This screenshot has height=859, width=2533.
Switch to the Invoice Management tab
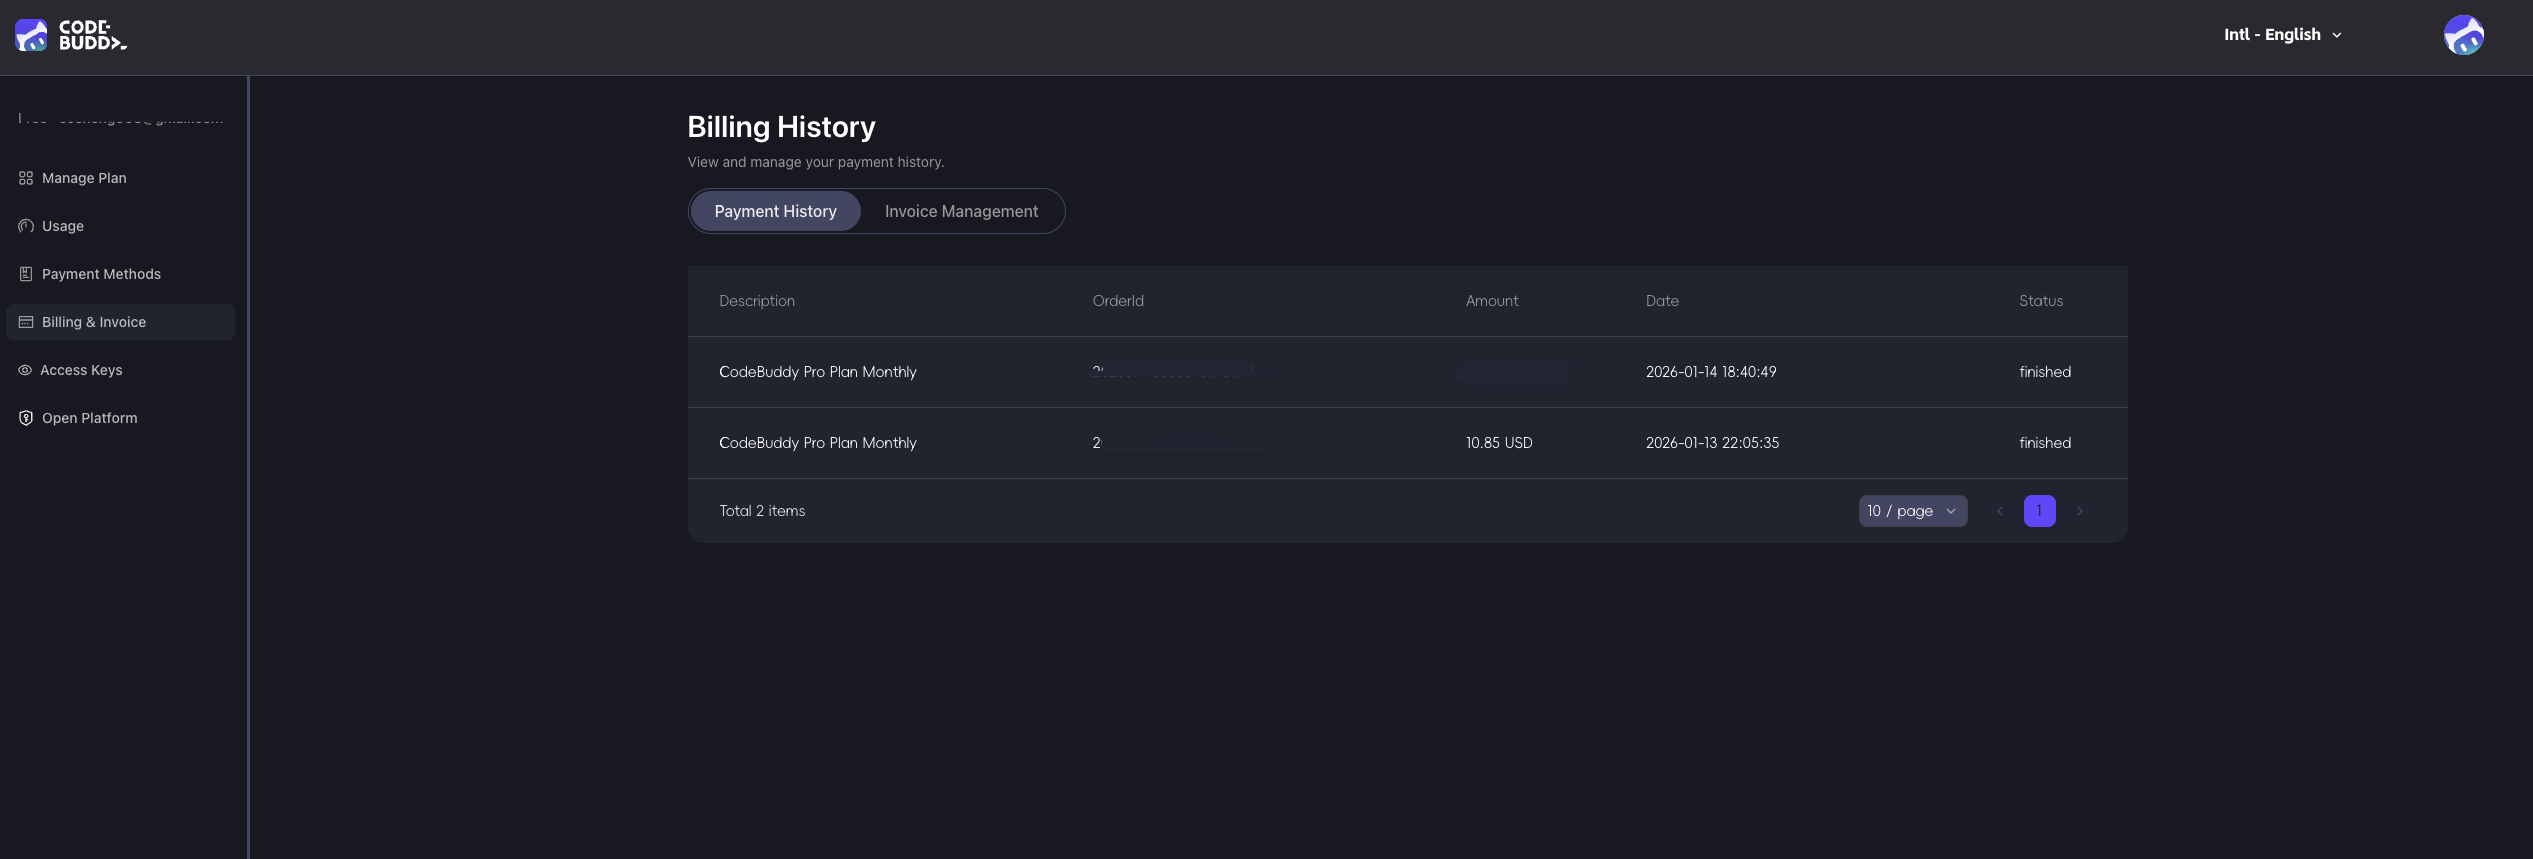pyautogui.click(x=961, y=212)
